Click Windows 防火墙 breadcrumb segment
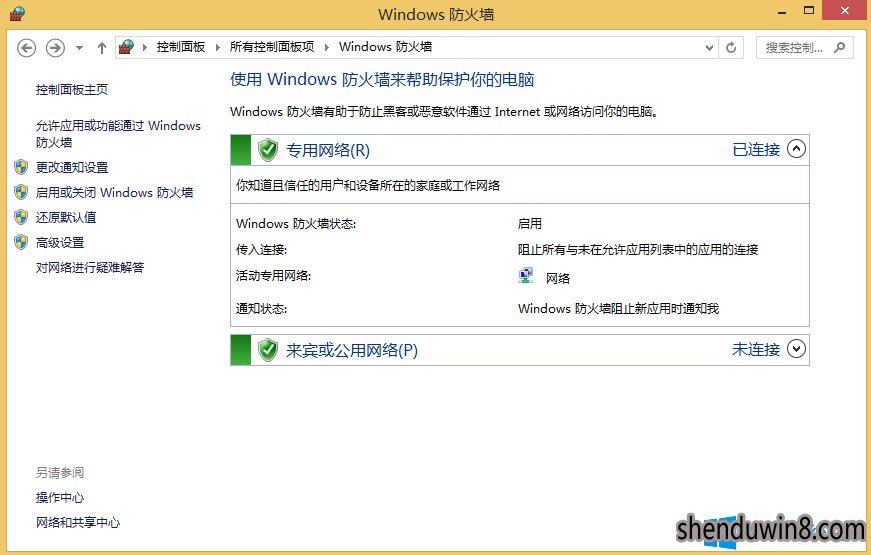This screenshot has width=871, height=555. click(386, 47)
